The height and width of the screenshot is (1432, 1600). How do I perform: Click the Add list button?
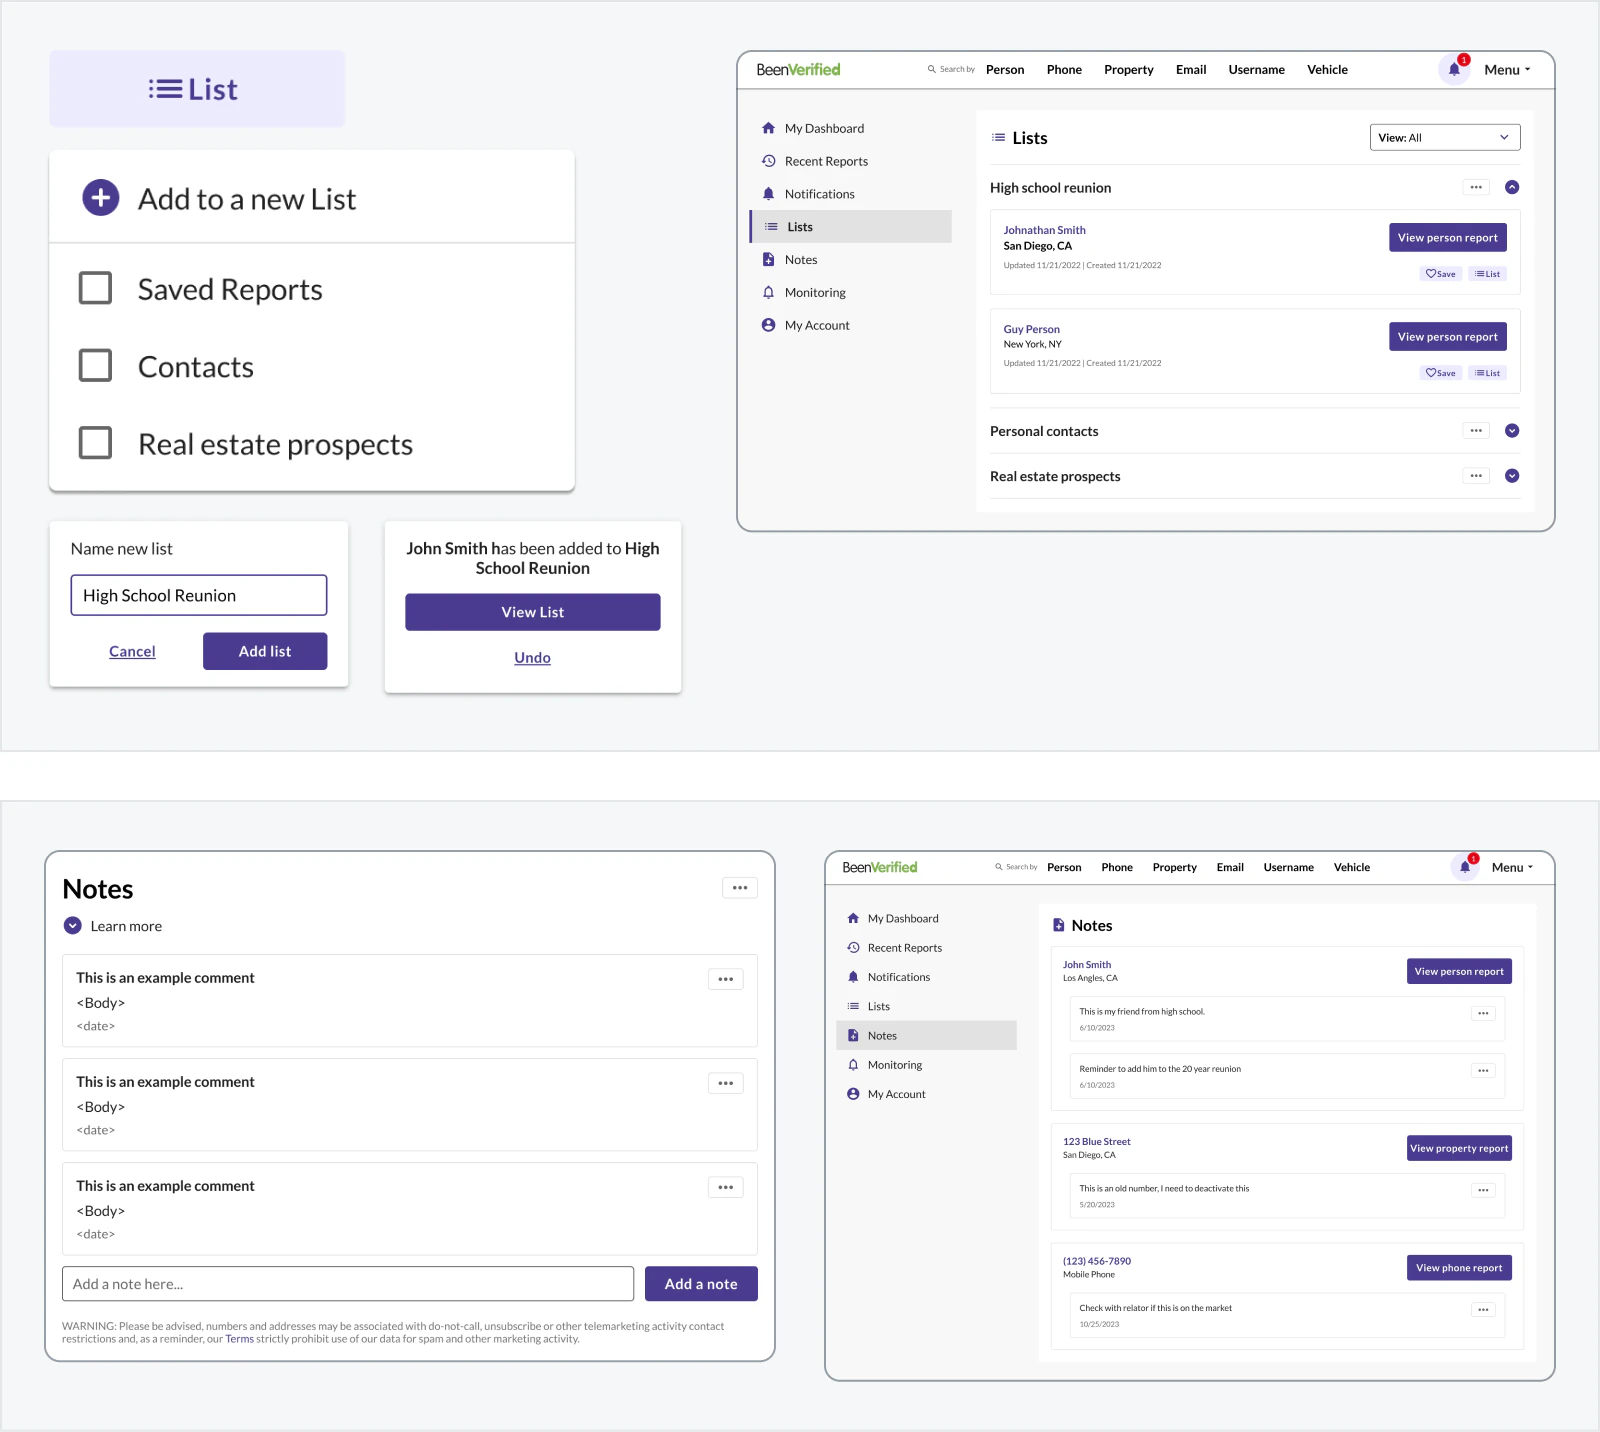click(265, 651)
